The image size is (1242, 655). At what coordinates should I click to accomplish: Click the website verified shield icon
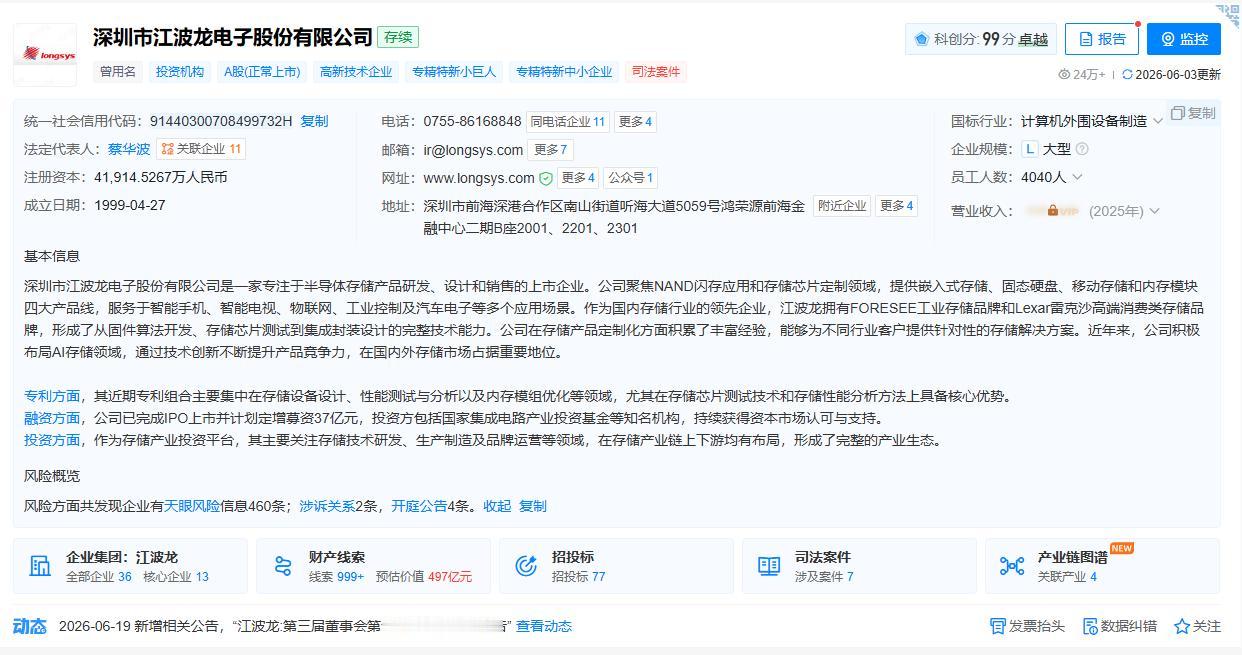pyautogui.click(x=546, y=178)
